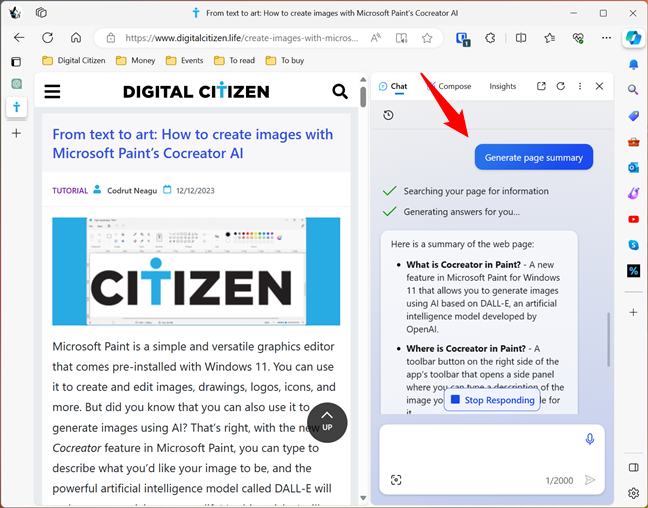Add a screenshot with capture icon

[396, 480]
